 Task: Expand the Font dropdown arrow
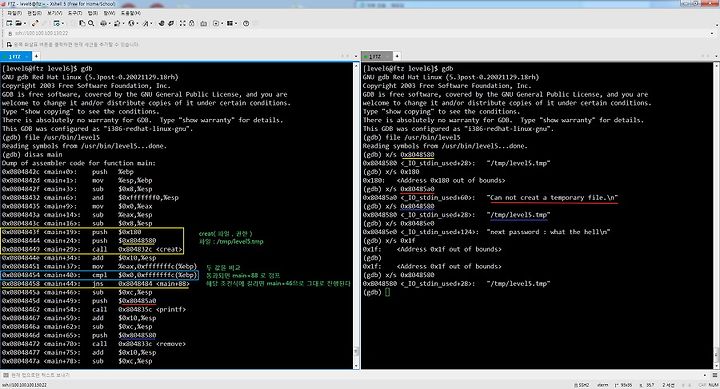(151, 23)
